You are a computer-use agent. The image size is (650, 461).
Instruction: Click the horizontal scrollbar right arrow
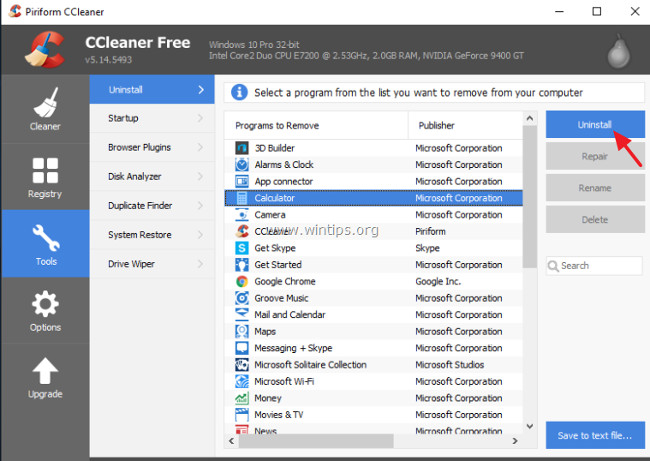point(515,441)
